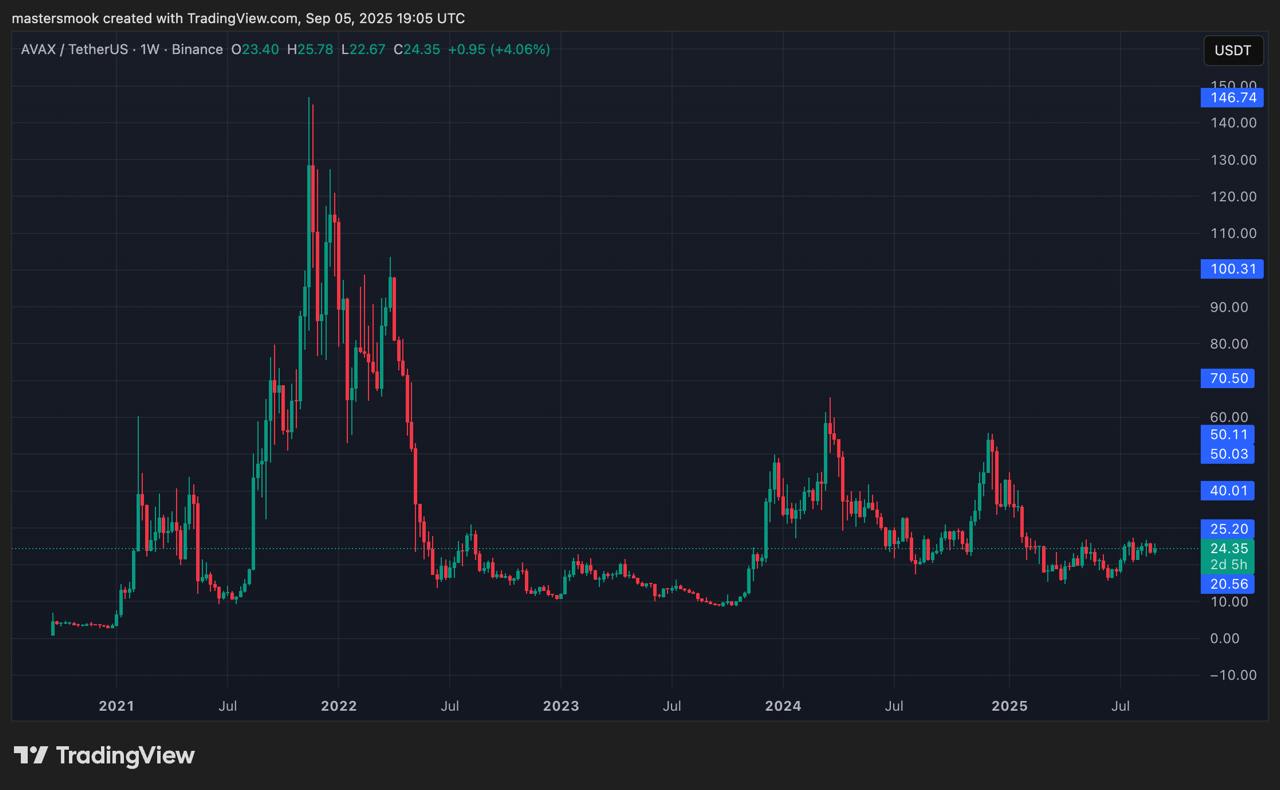Select the 146.74 price level label
This screenshot has width=1280, height=790.
click(1233, 97)
